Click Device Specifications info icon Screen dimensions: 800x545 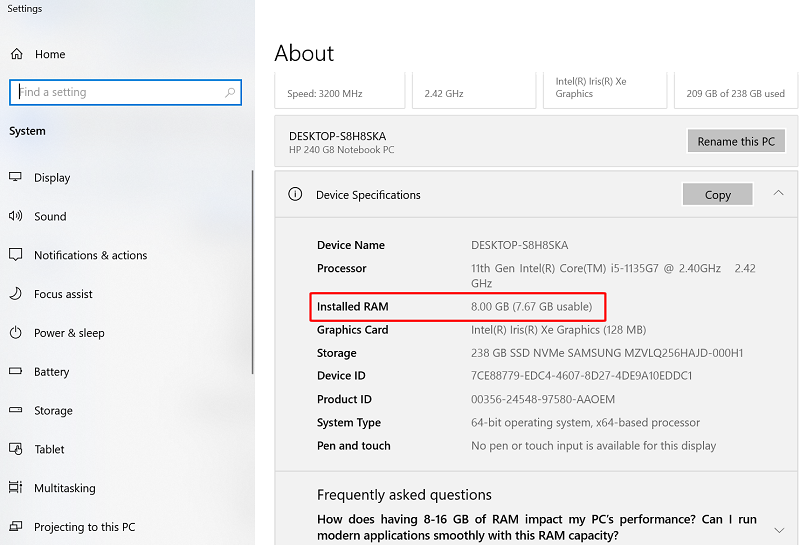click(295, 194)
